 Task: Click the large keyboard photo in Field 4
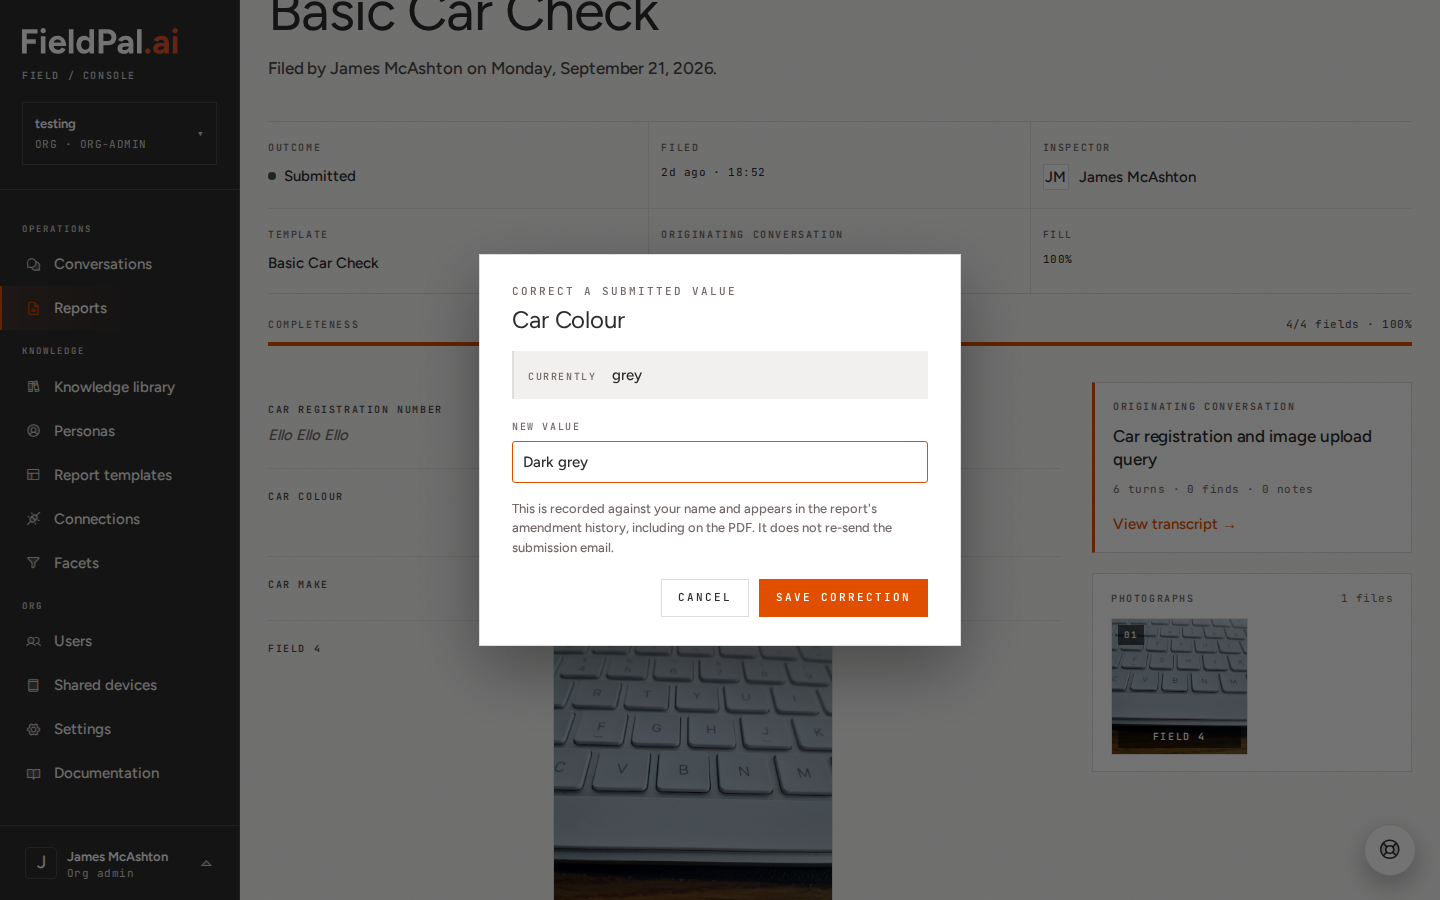point(693,772)
